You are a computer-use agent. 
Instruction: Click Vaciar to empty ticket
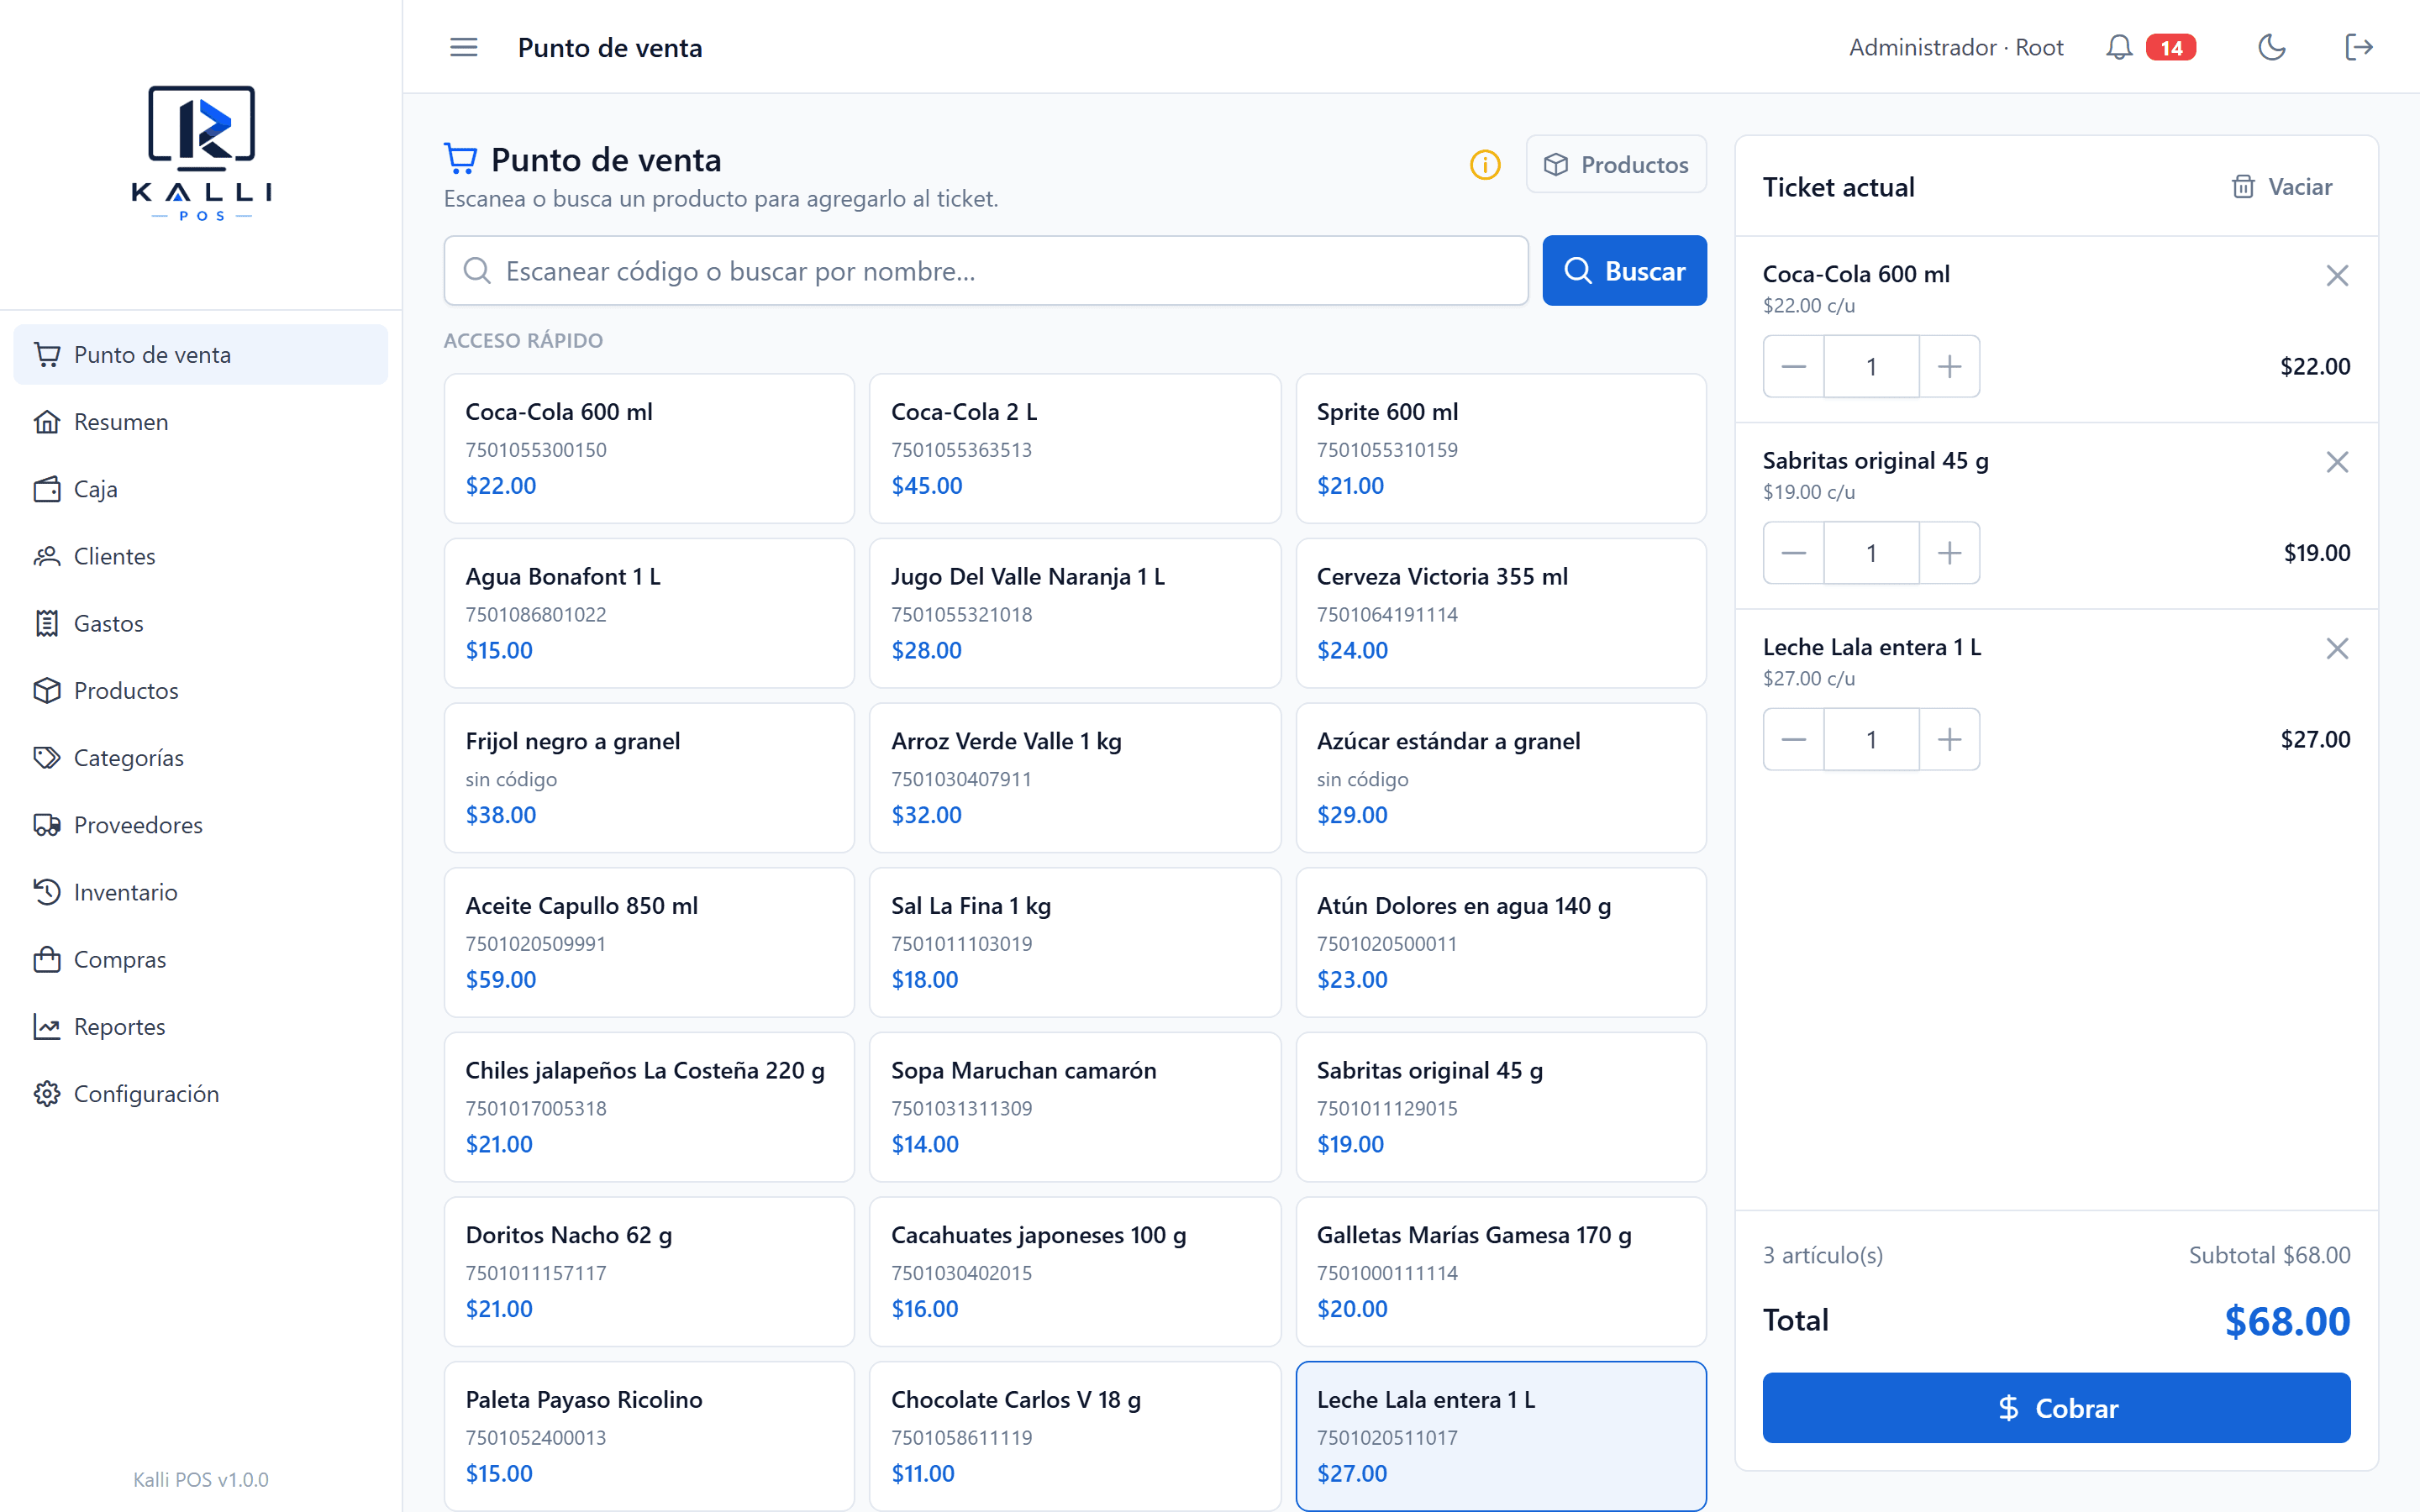(x=2282, y=186)
